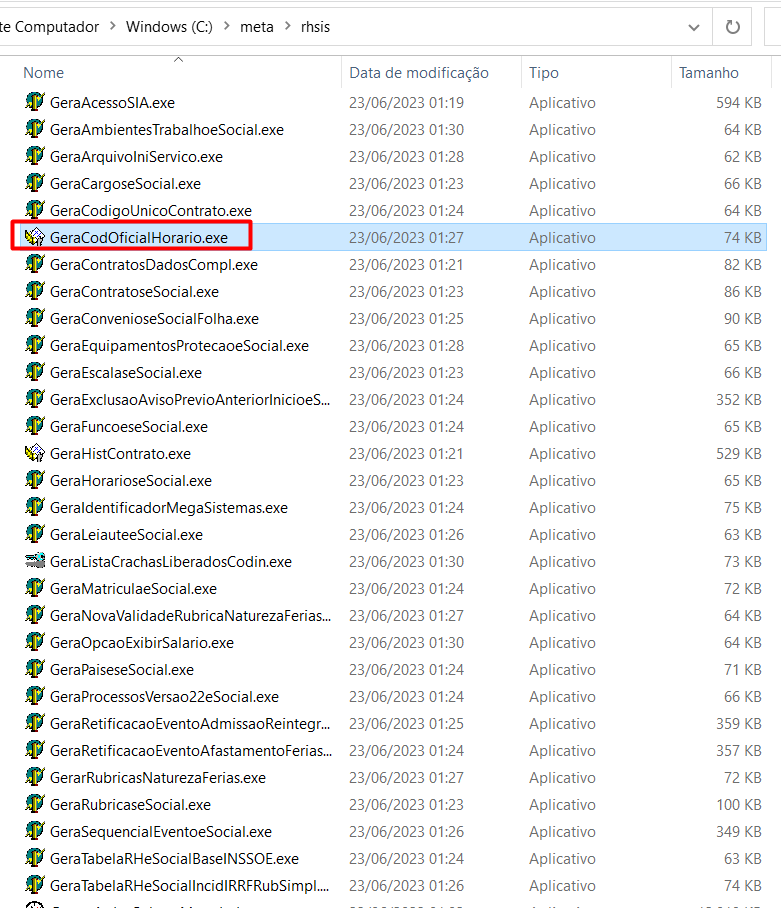Sort files by Nome column header
The image size is (781, 911).
(x=43, y=73)
